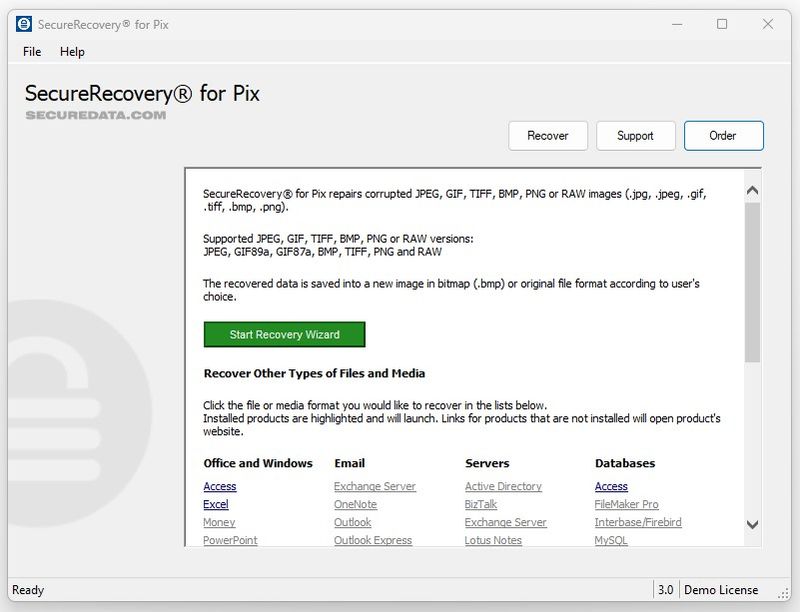Viewport: 800px width, 612px height.
Task: Open the Excel recovery link
Action: (216, 504)
